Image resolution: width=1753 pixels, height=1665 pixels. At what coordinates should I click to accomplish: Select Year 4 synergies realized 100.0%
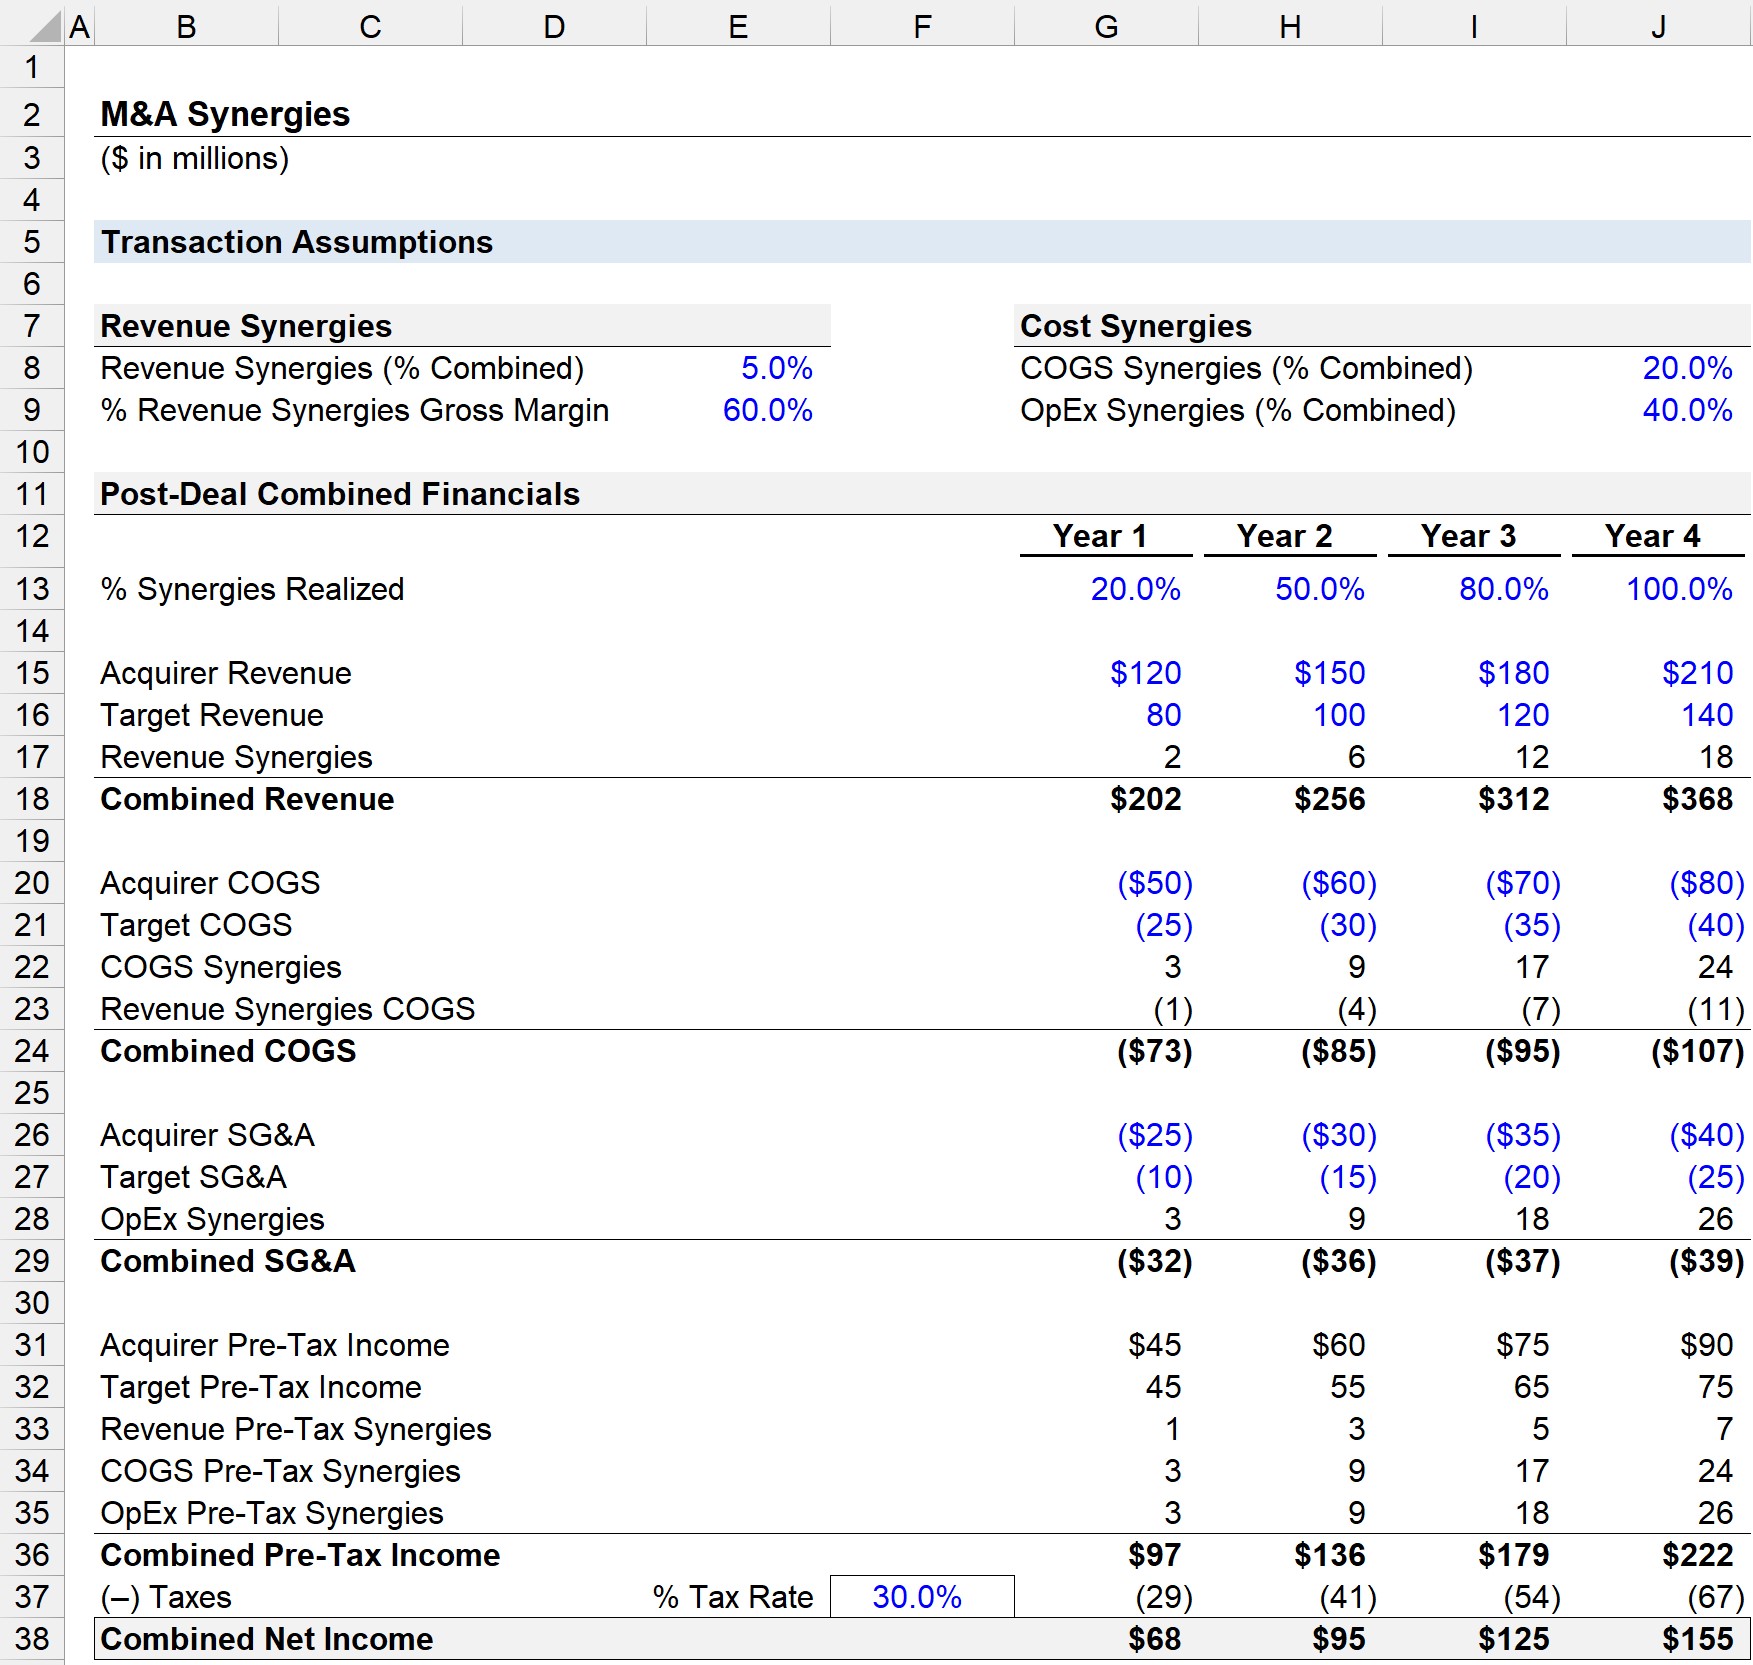coord(1680,589)
